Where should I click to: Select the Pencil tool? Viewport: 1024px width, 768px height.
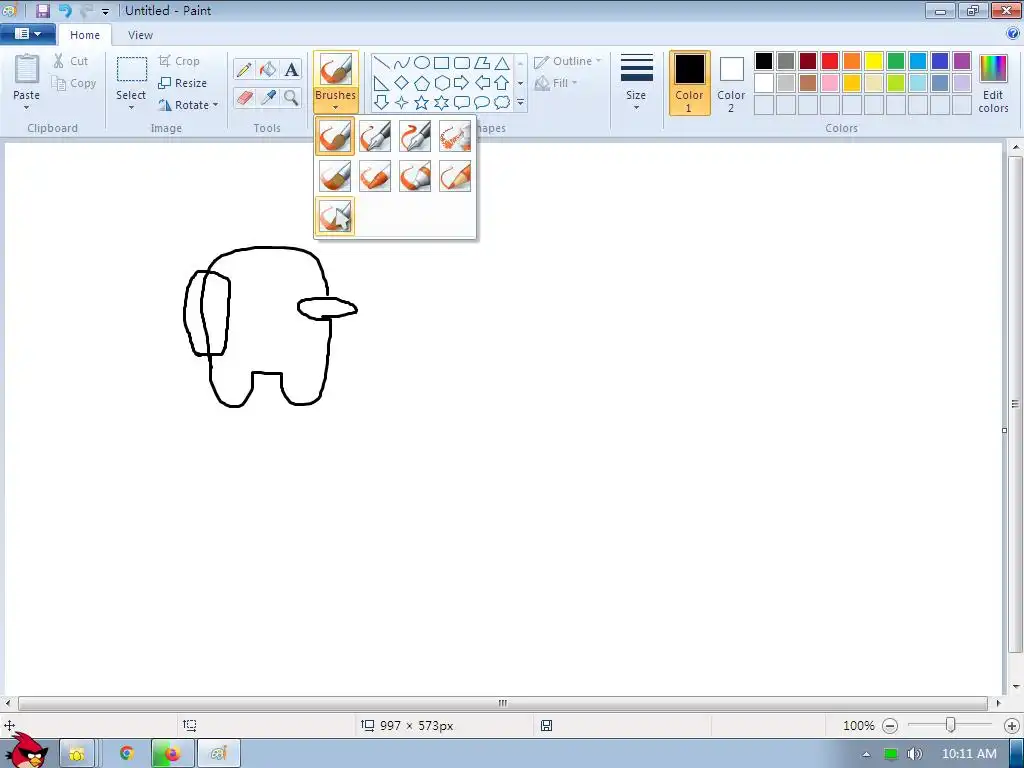(244, 69)
